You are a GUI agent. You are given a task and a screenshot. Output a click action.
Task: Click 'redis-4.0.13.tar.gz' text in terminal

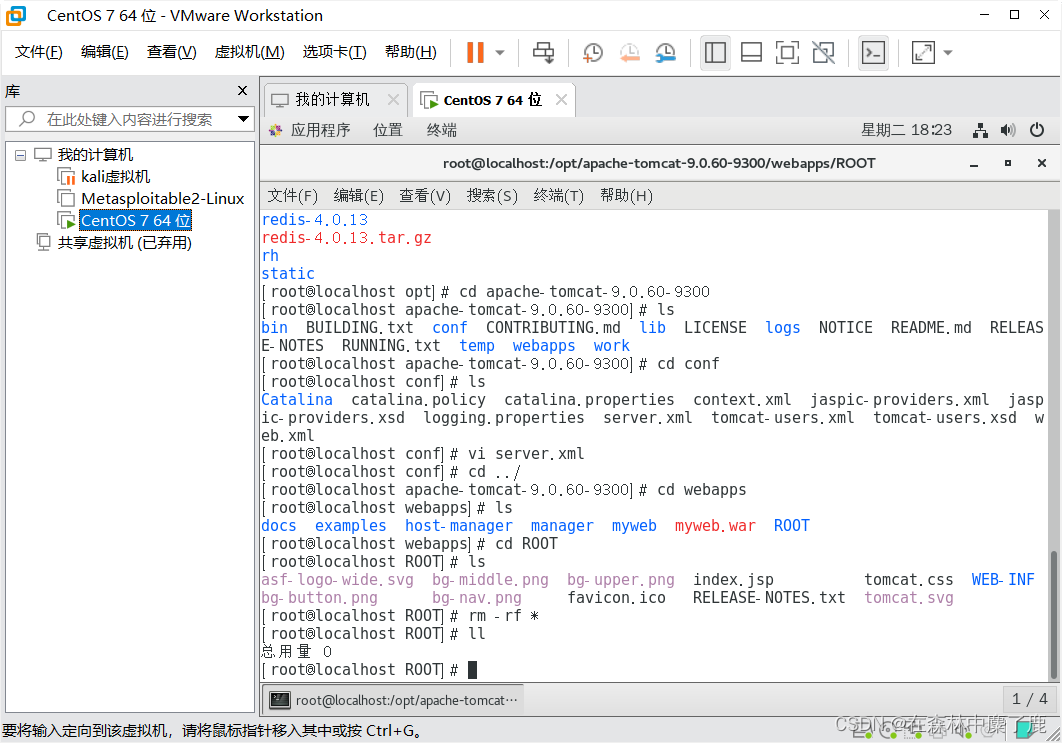pyautogui.click(x=346, y=238)
